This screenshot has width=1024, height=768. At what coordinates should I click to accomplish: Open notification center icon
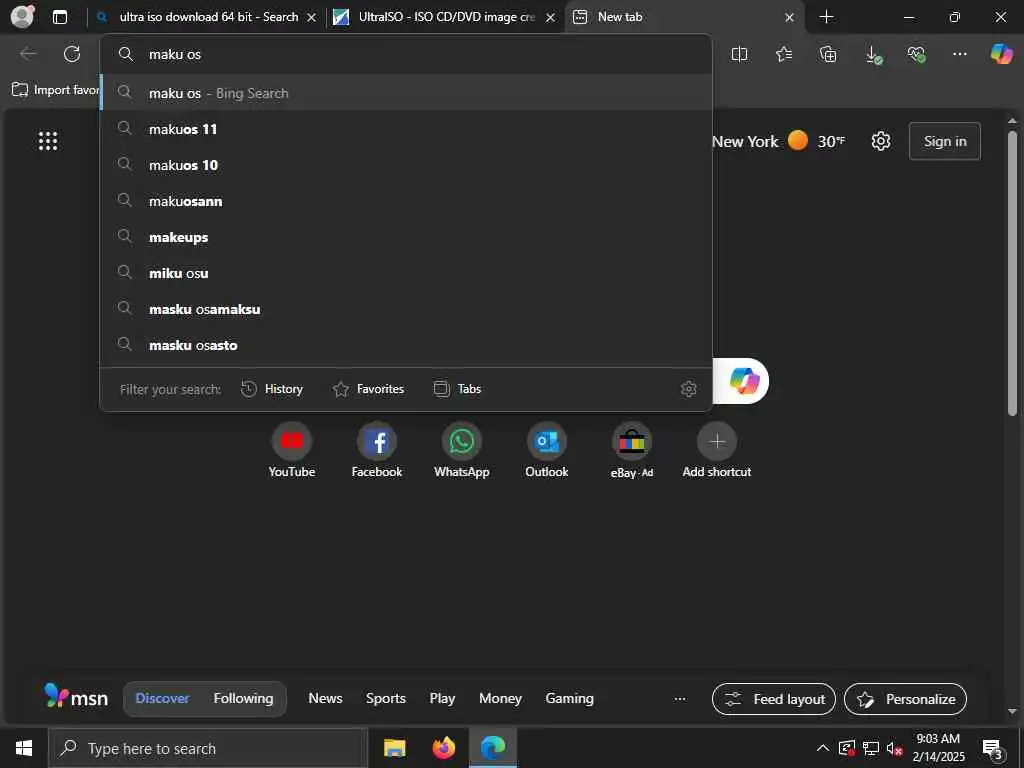tap(992, 748)
